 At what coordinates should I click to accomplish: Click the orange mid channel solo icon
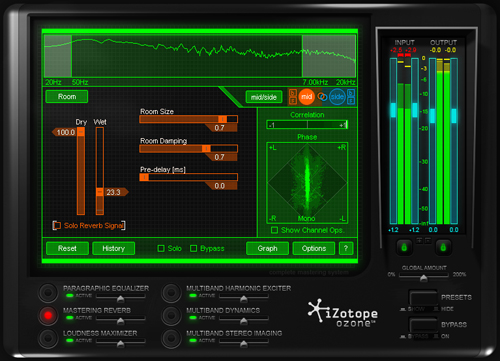pyautogui.click(x=293, y=101)
